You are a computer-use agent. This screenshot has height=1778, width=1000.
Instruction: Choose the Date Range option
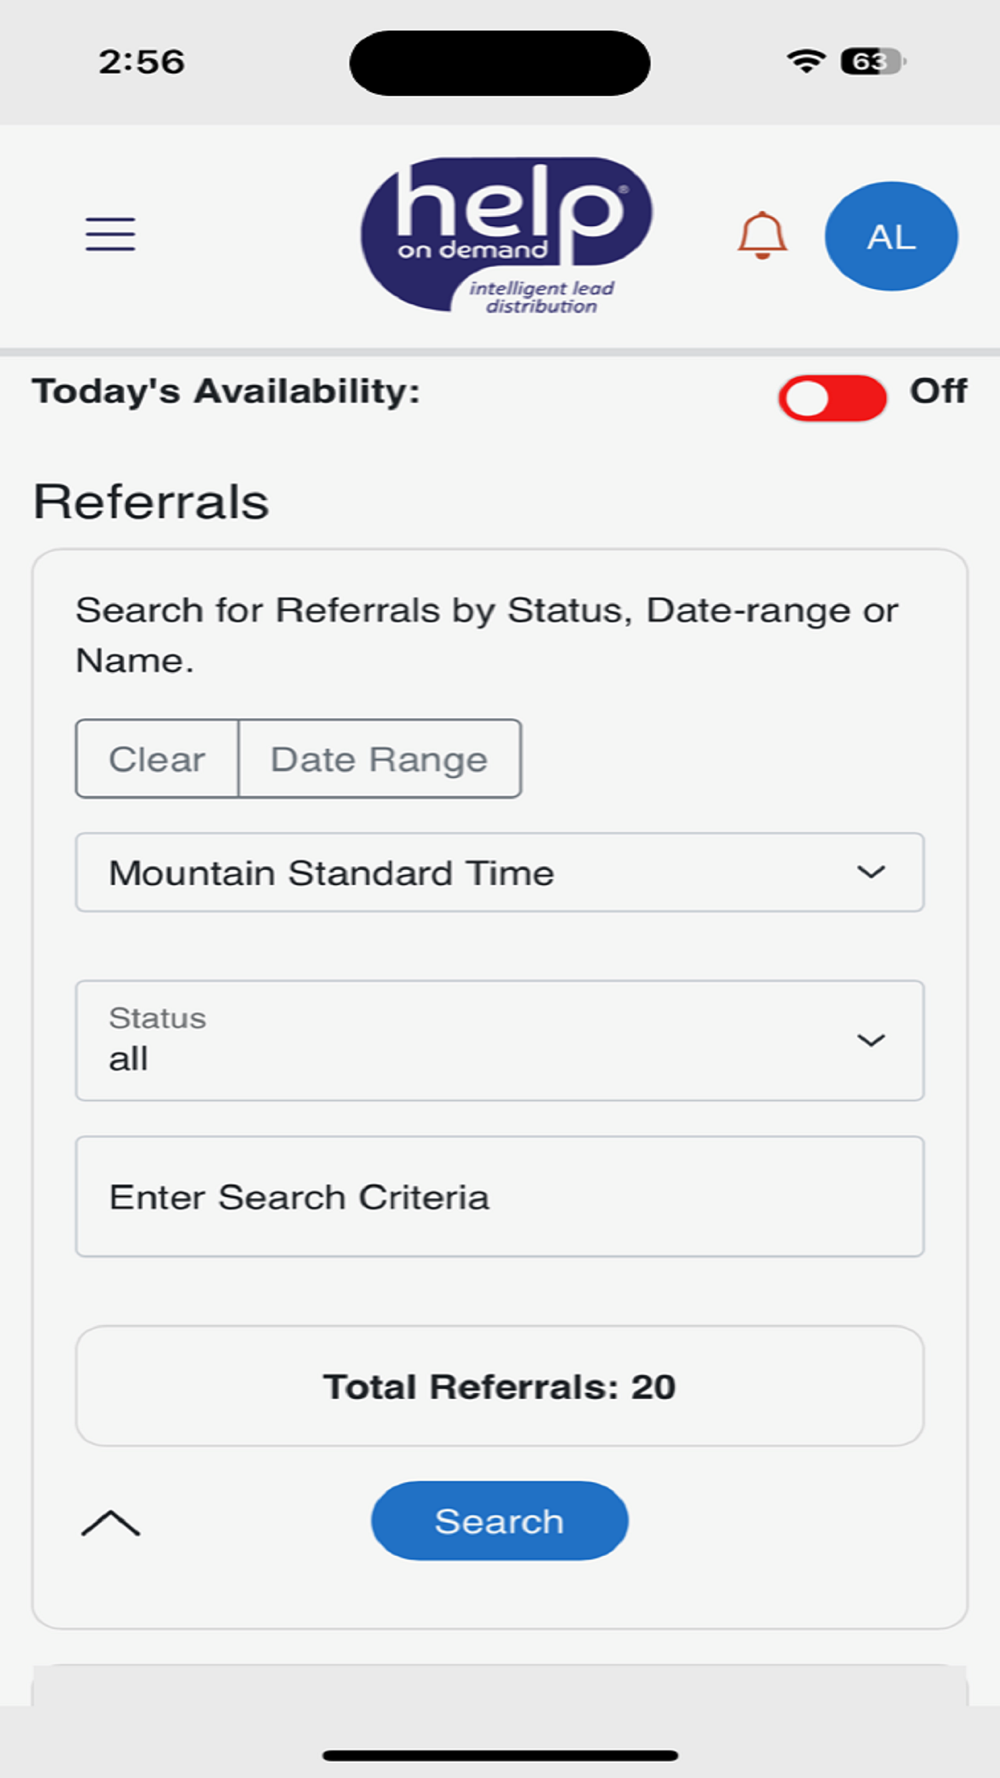coord(379,759)
